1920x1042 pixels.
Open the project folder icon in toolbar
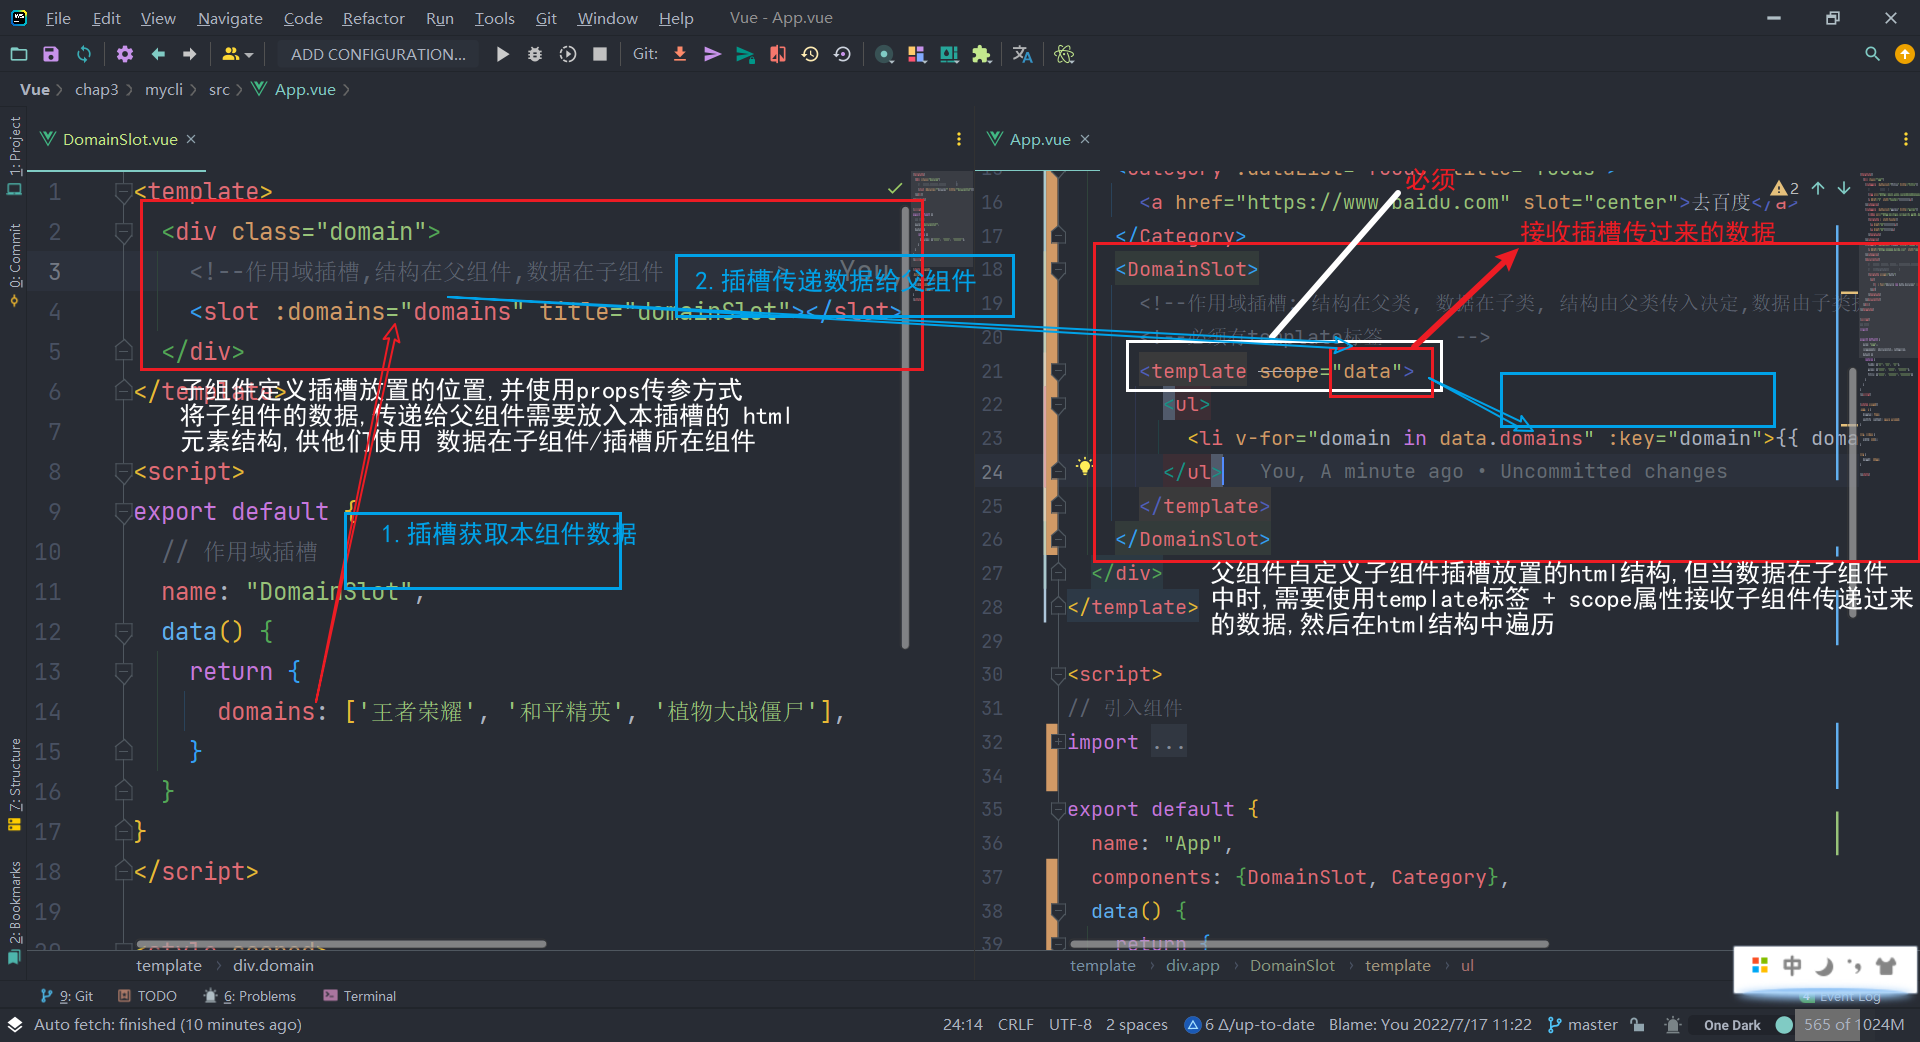19,54
